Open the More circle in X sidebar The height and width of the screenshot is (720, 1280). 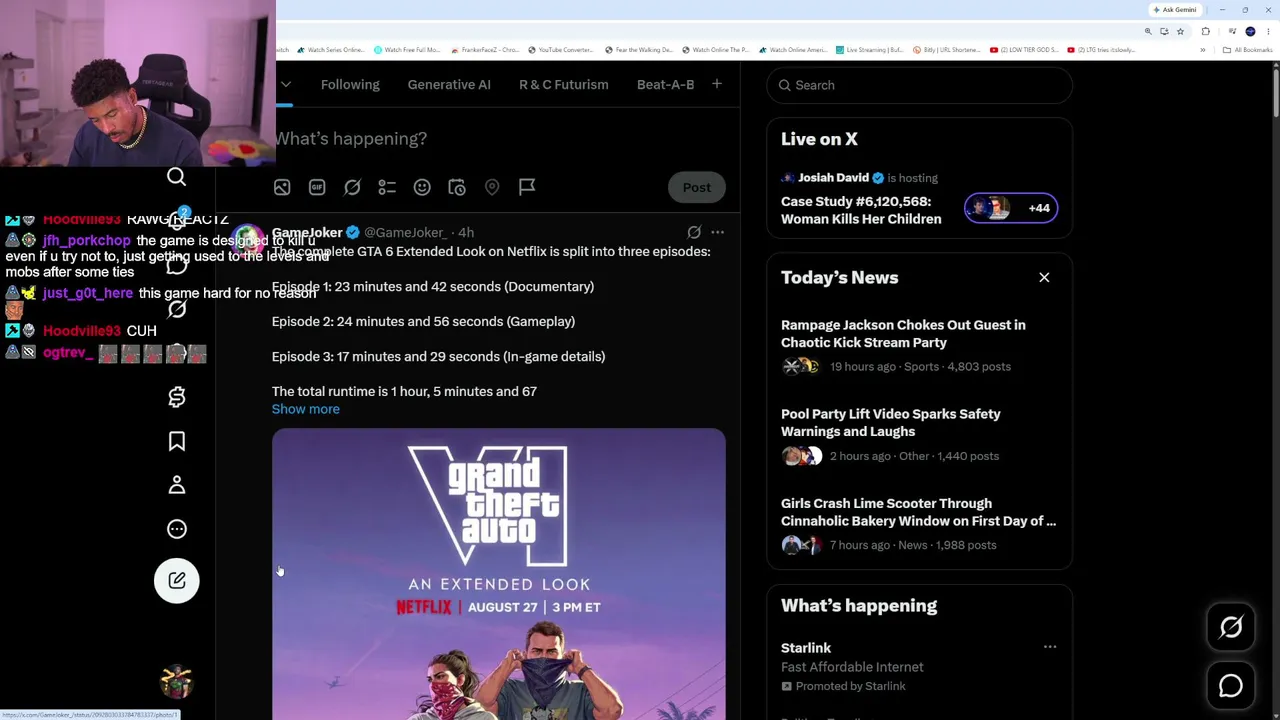point(176,529)
